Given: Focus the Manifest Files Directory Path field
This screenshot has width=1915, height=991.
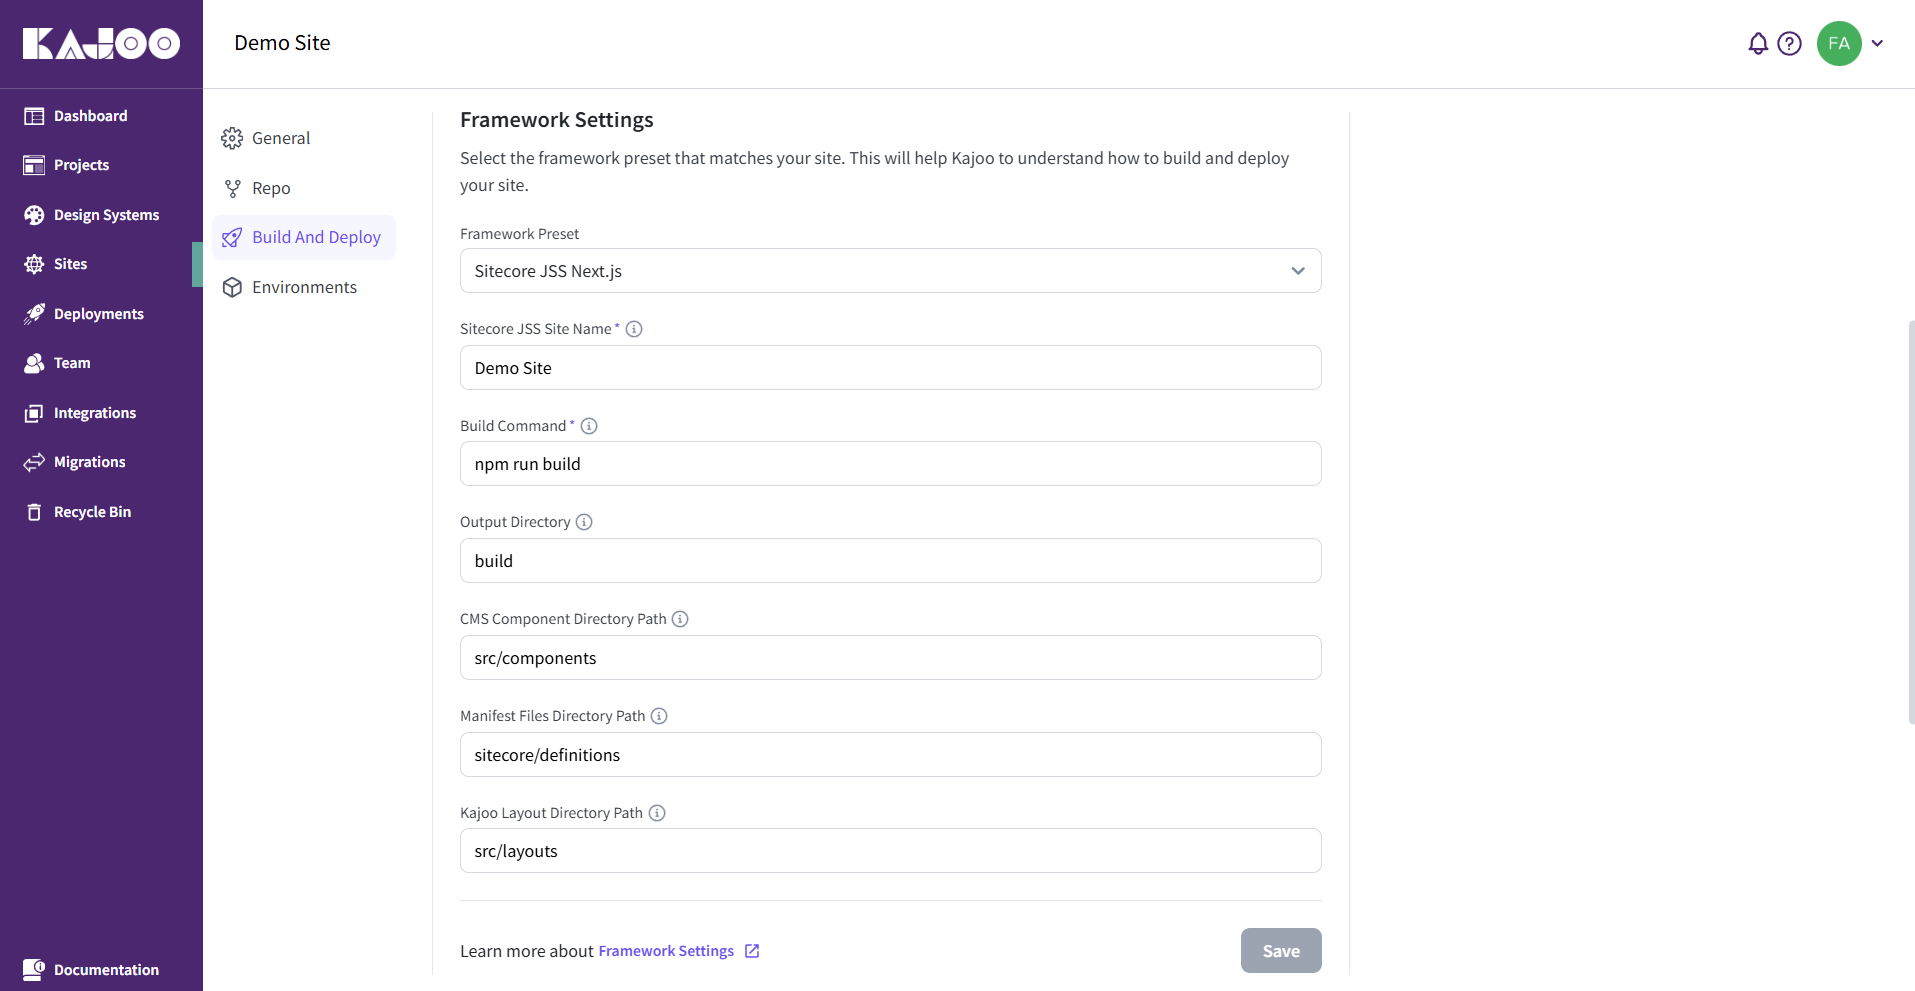Looking at the screenshot, I should tap(890, 755).
